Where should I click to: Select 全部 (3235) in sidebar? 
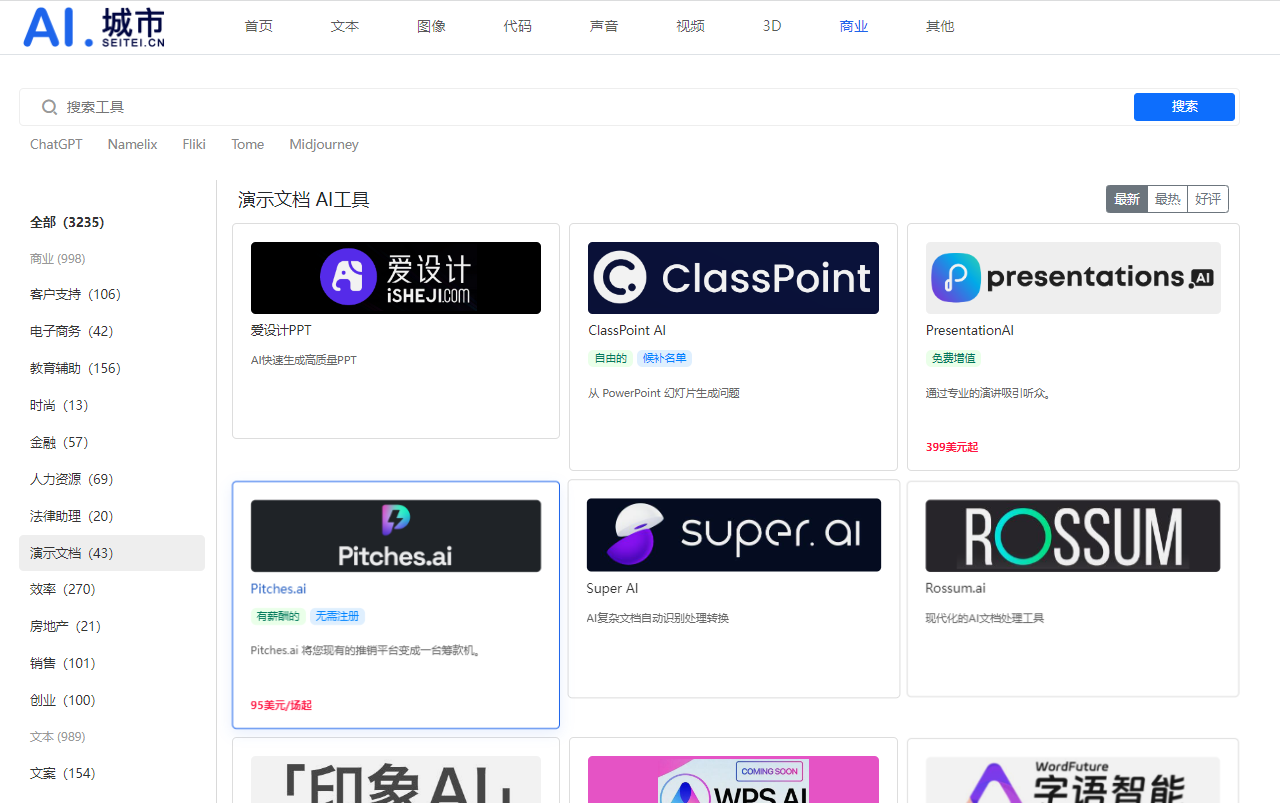pyautogui.click(x=67, y=222)
